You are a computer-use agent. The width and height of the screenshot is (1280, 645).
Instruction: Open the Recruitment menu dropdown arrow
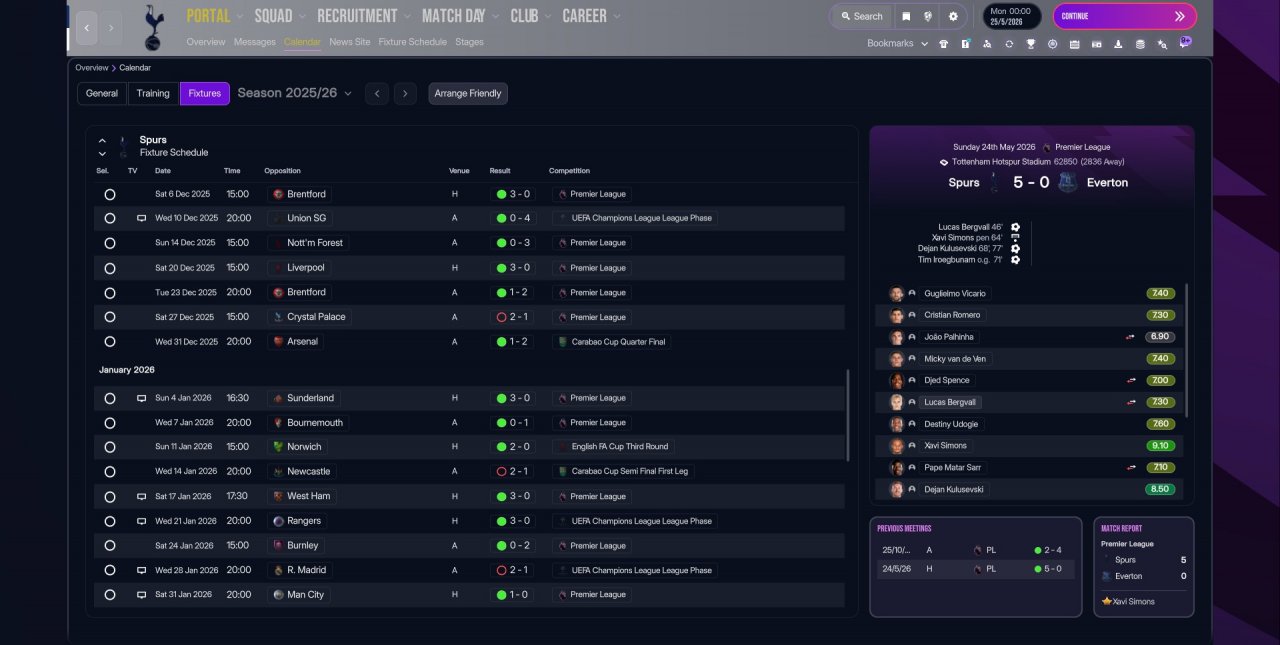point(406,16)
